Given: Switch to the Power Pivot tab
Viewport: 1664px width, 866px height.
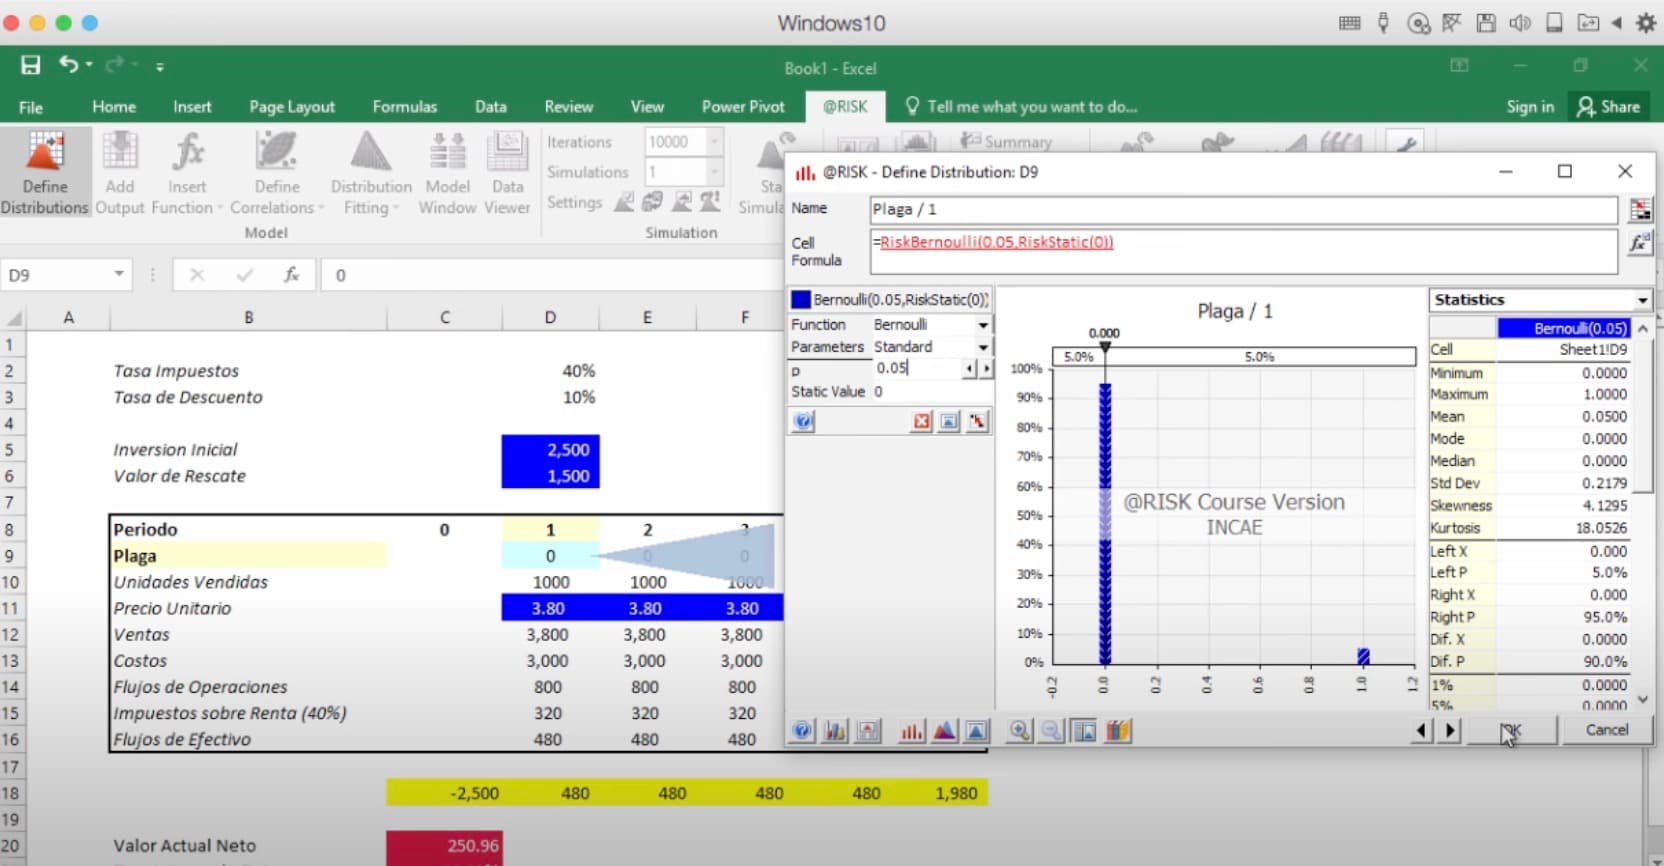Looking at the screenshot, I should click(x=742, y=107).
